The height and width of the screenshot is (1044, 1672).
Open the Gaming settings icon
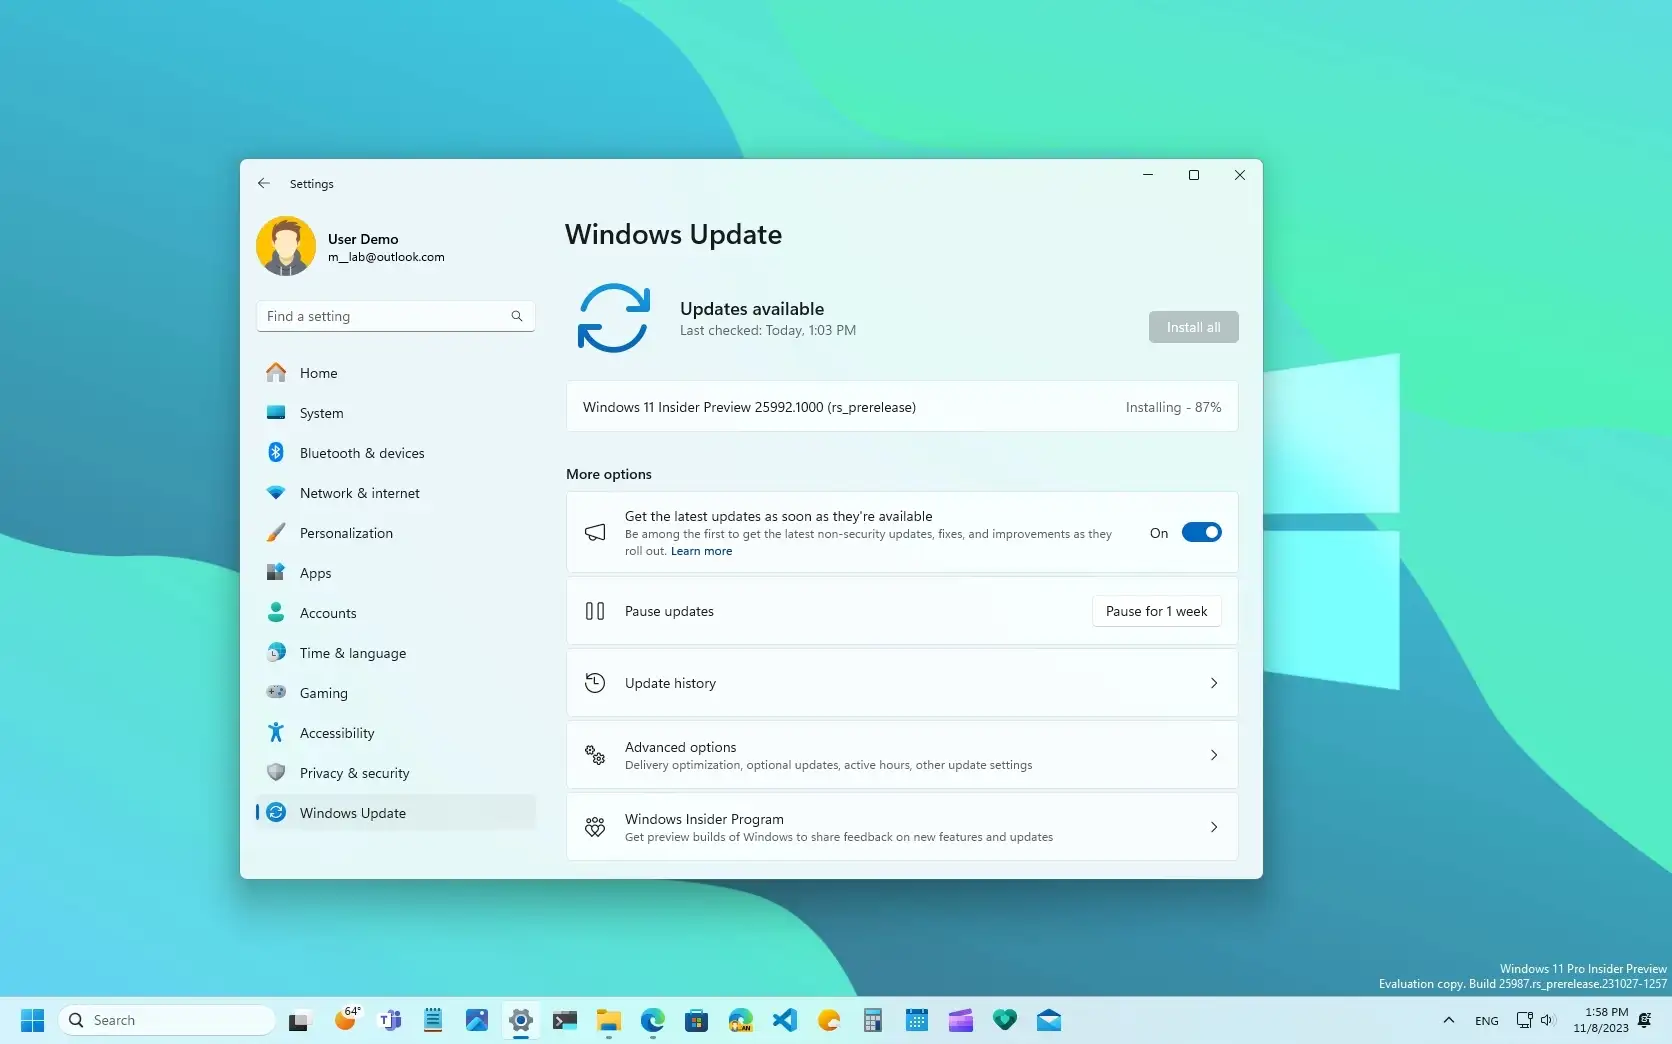click(x=277, y=692)
